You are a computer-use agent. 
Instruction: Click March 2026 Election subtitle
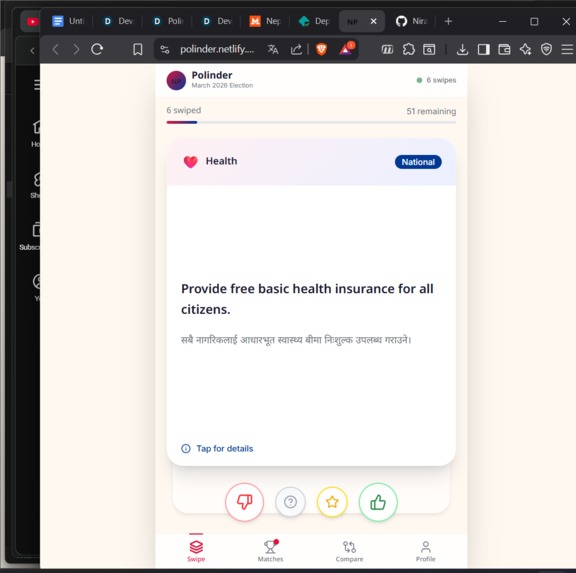click(222, 86)
